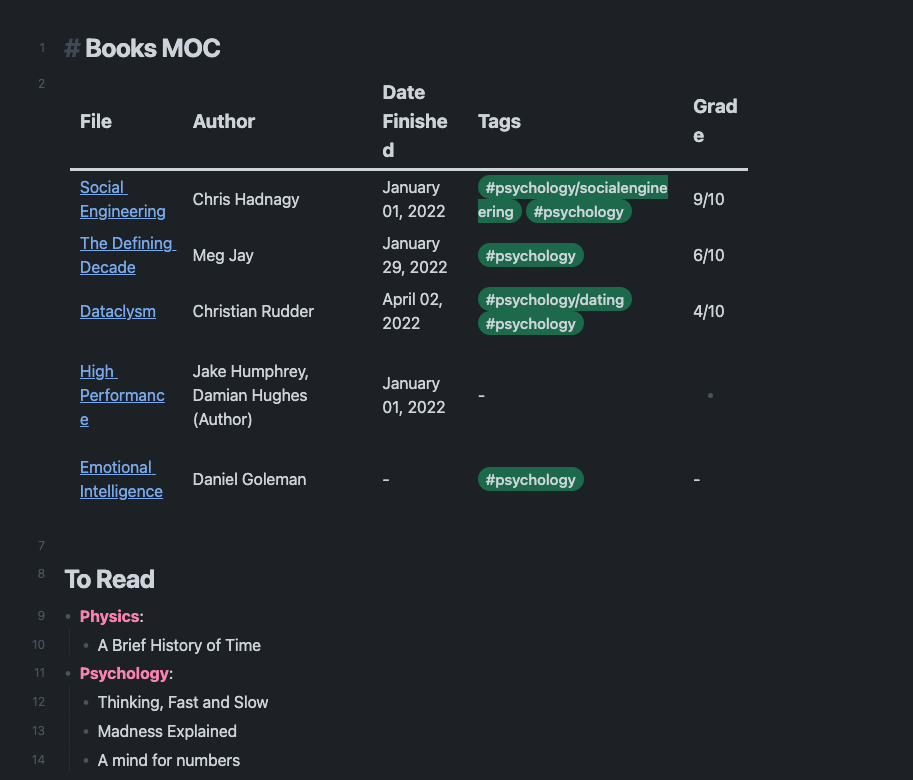Viewport: 913px width, 780px height.
Task: Click line number 9 in the gutter
Action: click(41, 616)
